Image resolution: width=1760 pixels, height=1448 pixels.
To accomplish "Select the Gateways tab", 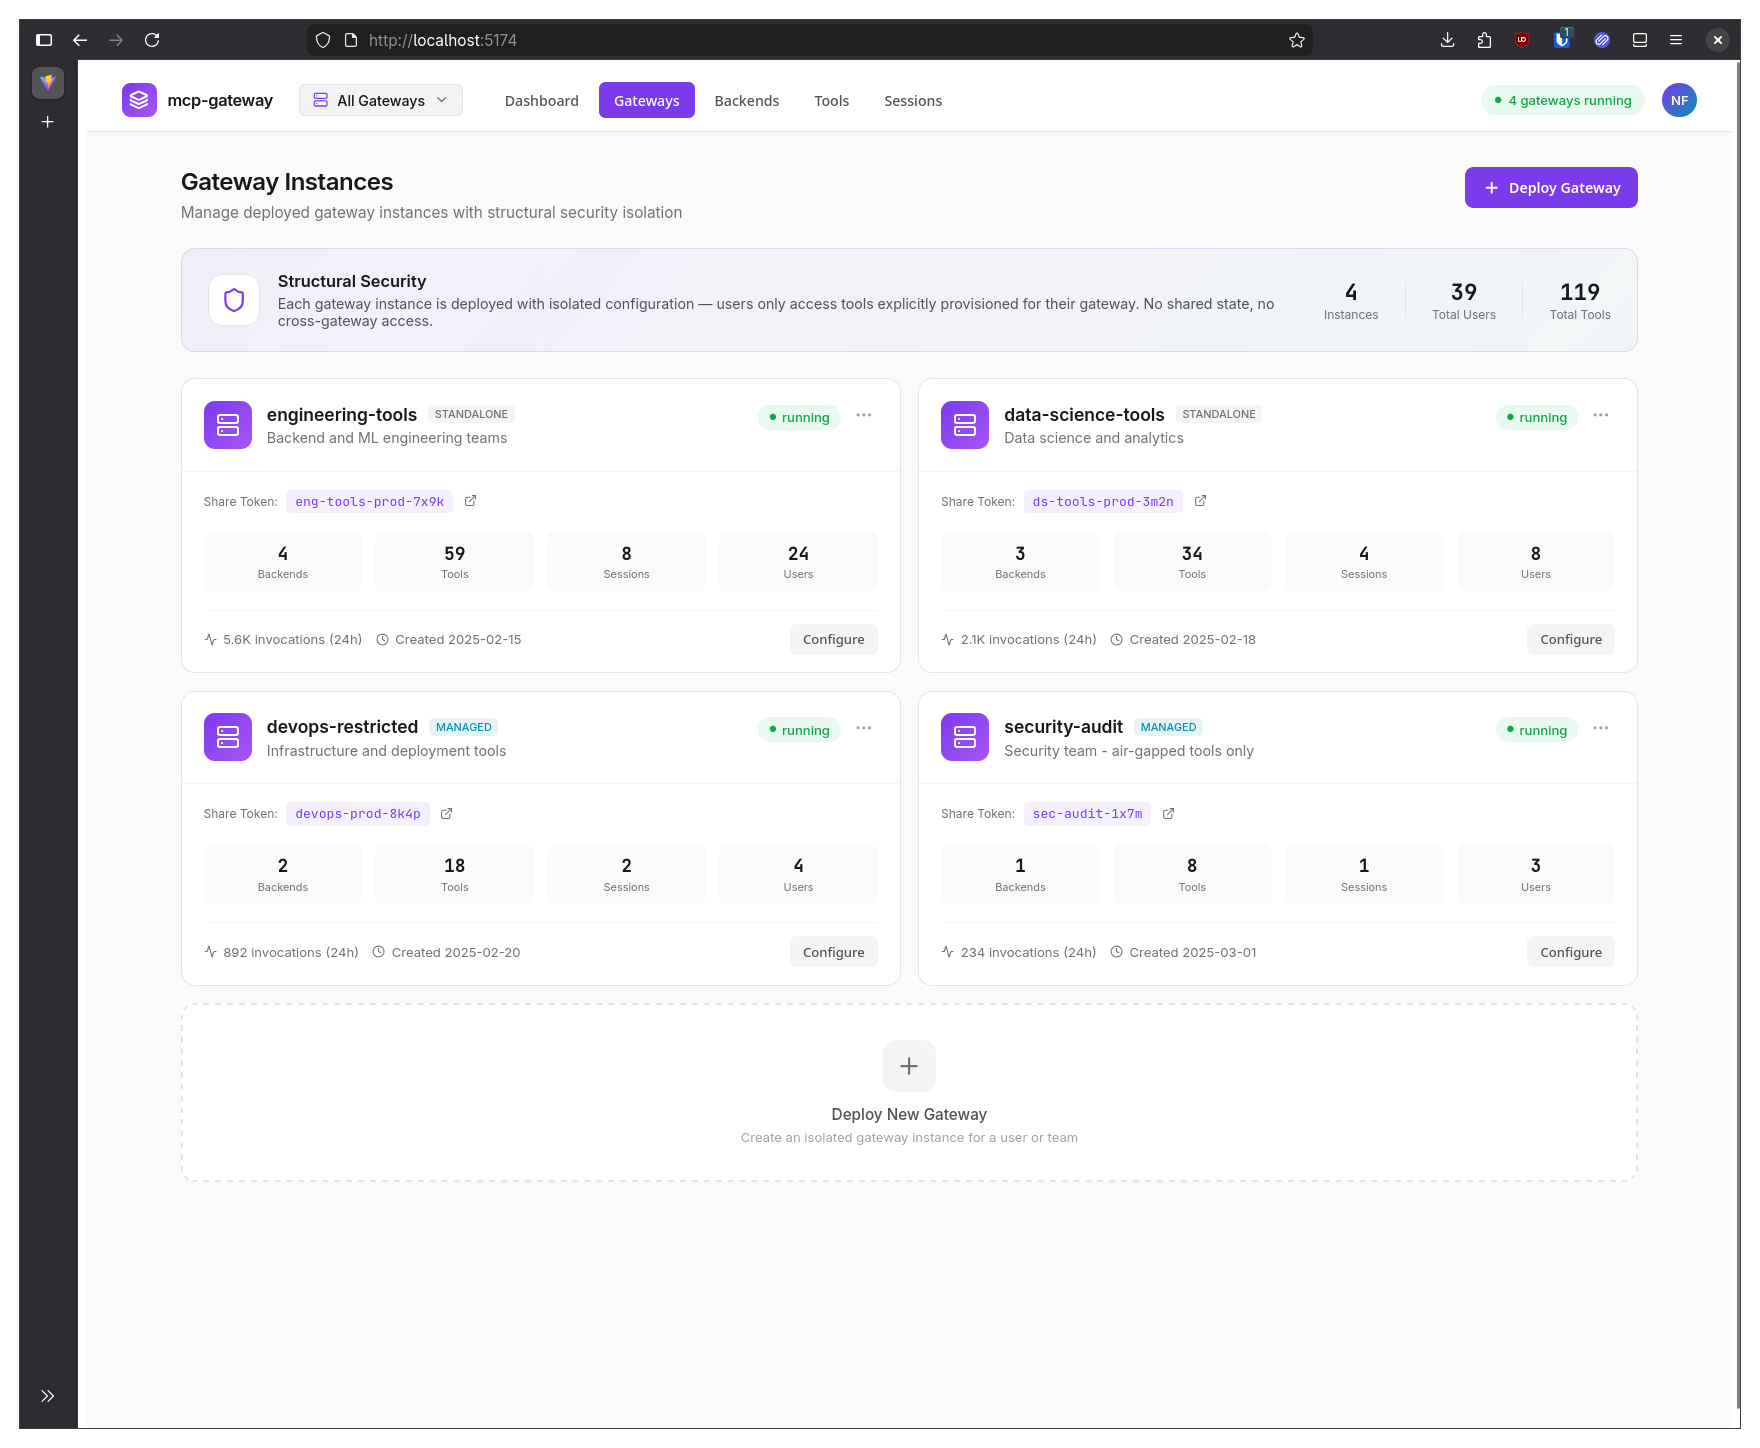I will pos(646,100).
